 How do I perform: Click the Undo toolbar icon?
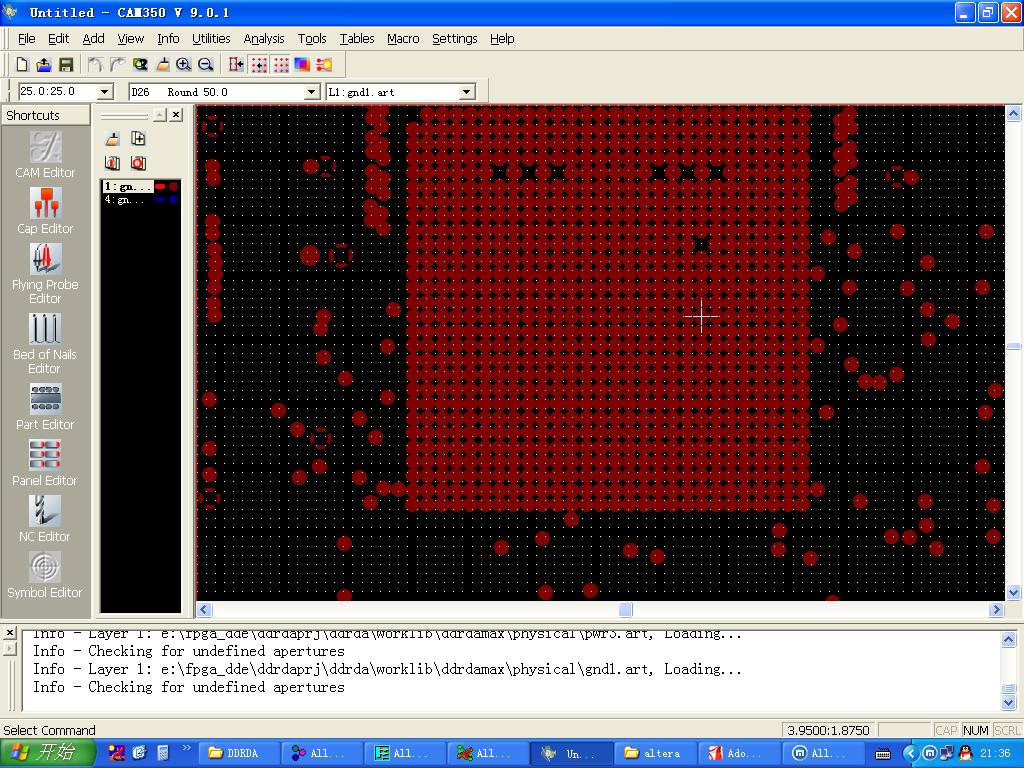(x=95, y=64)
